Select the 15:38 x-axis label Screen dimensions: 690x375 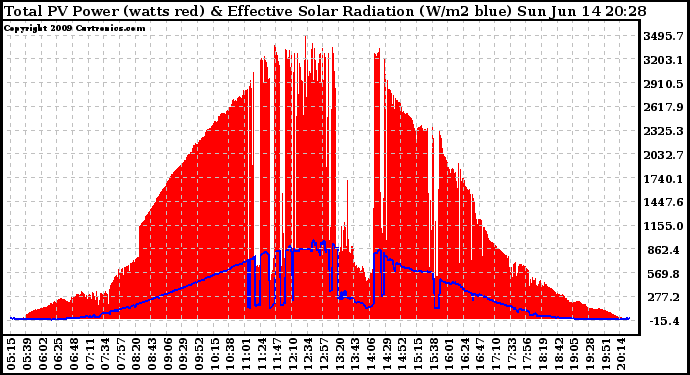tap(433, 354)
